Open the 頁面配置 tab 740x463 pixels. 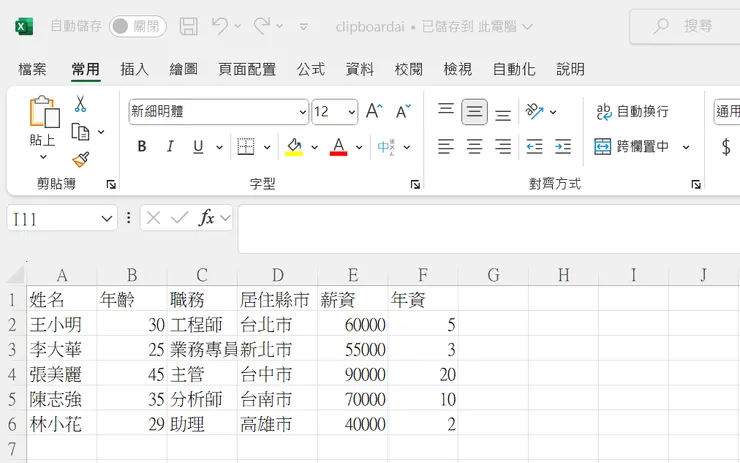[x=247, y=69]
